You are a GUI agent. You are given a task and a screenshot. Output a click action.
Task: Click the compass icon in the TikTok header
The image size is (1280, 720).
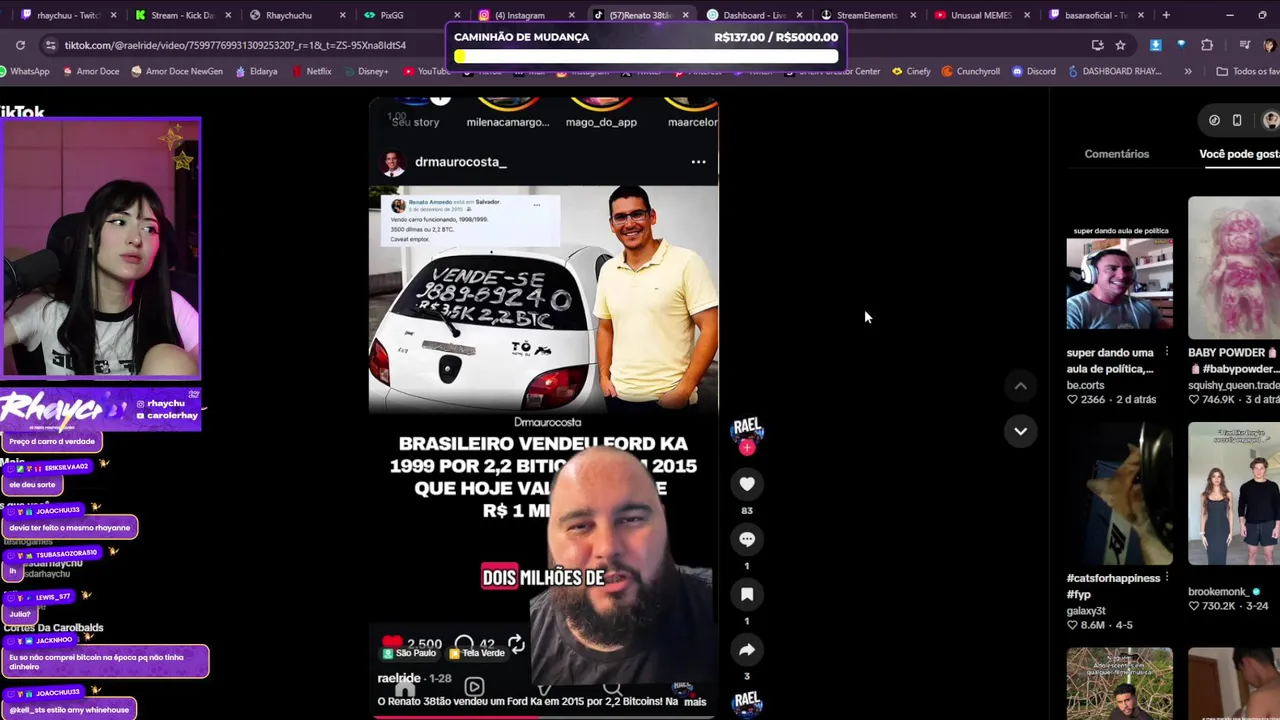[1214, 120]
